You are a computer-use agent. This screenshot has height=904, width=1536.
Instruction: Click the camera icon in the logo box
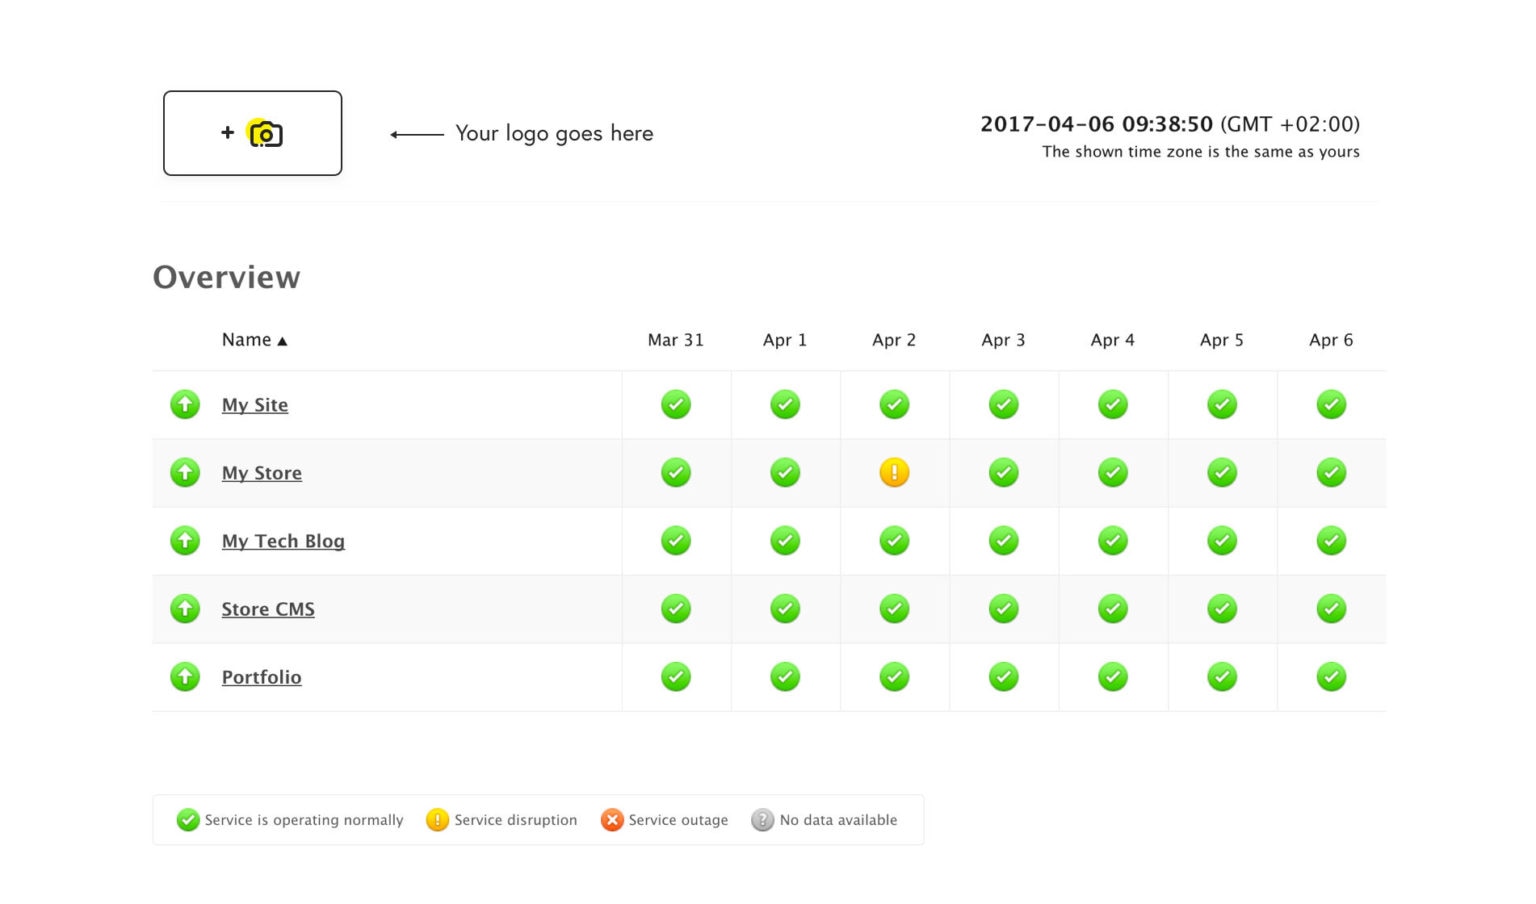264,133
